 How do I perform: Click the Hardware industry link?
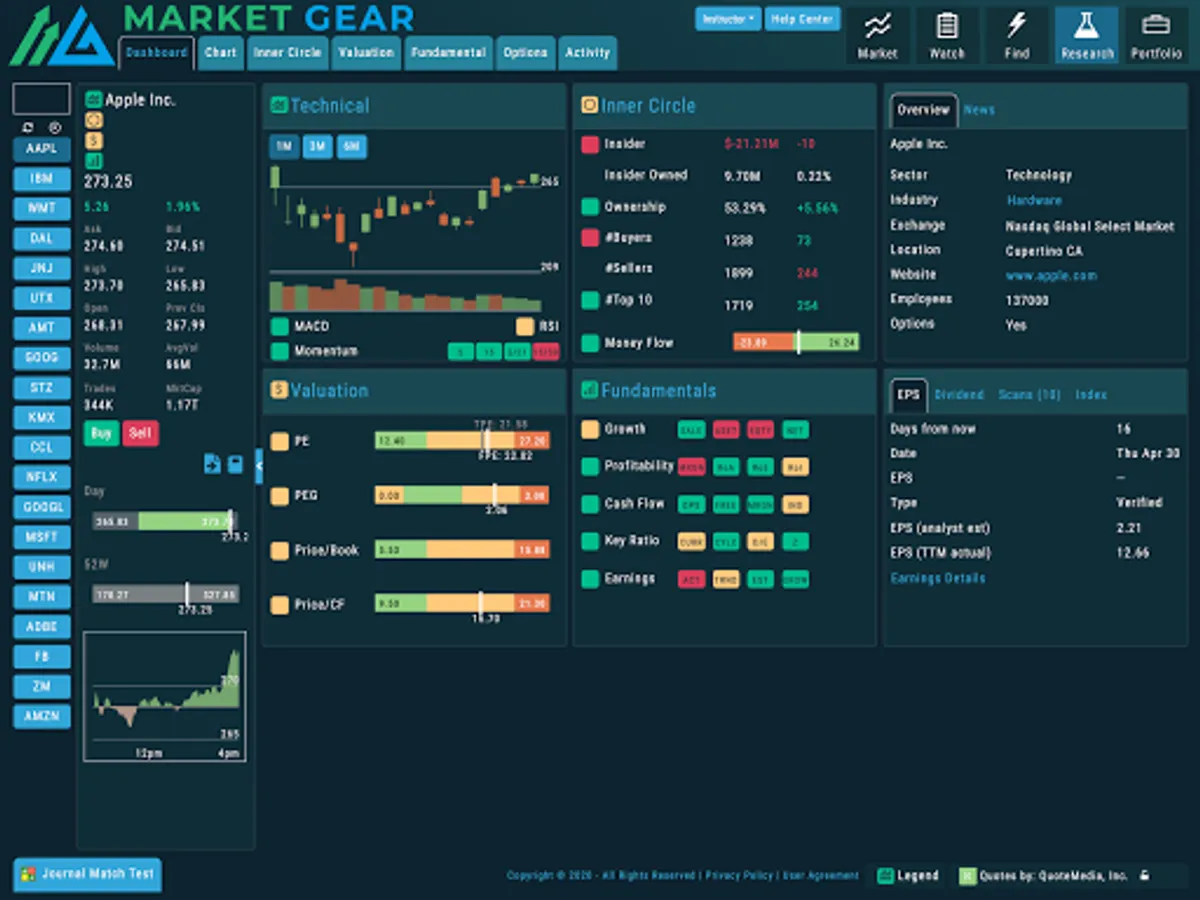tap(1034, 200)
